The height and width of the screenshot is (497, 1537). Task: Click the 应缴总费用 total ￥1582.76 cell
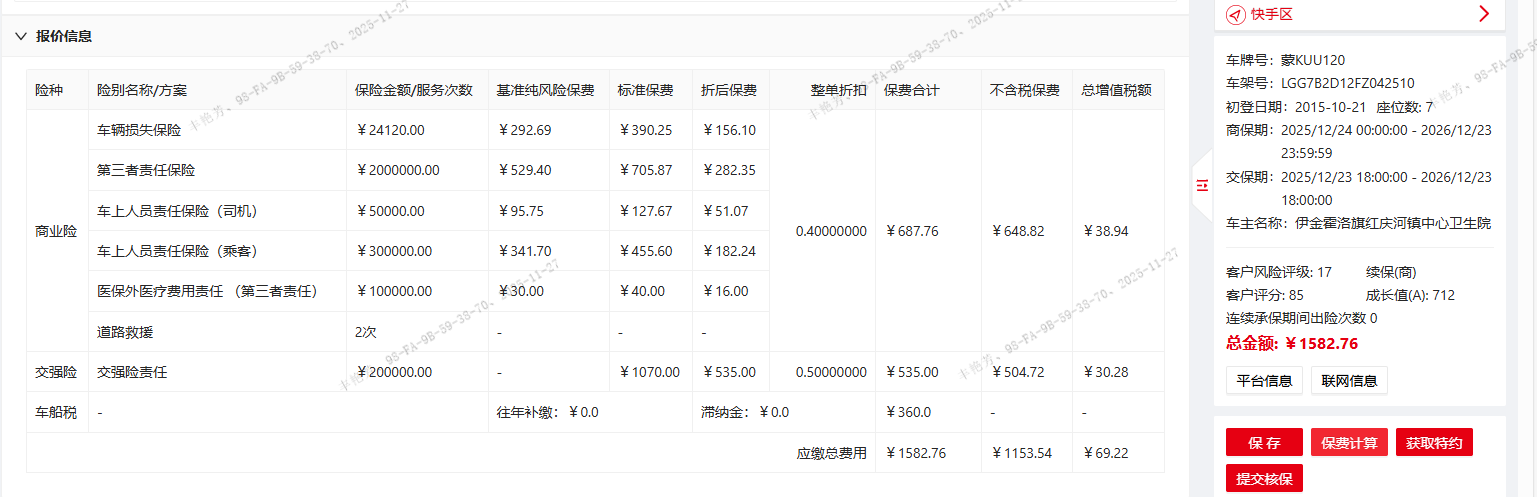click(x=915, y=453)
